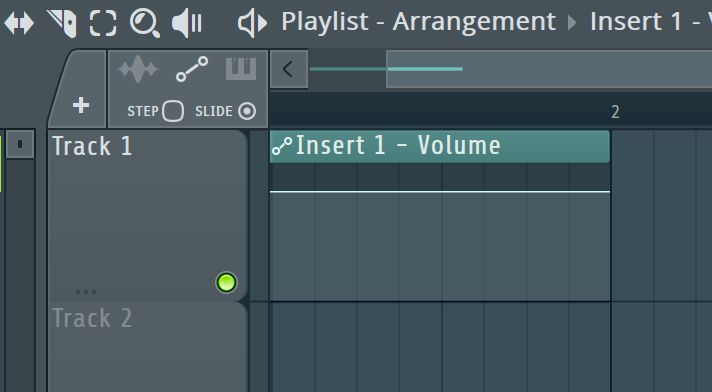This screenshot has width=712, height=392.
Task: Open the Insert 1 - Volume clip menu
Action: click(282, 146)
